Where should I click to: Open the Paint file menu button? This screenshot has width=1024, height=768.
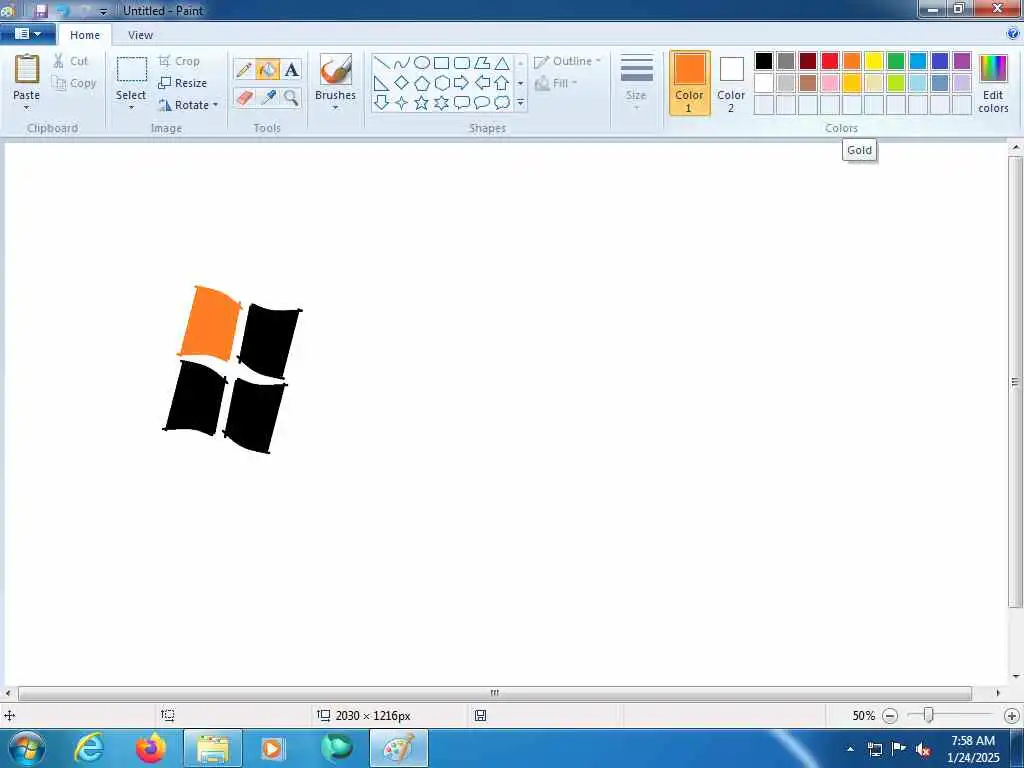28,34
